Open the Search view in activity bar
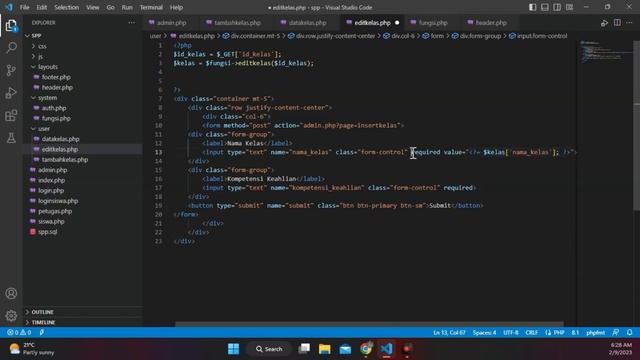 [x=11, y=48]
